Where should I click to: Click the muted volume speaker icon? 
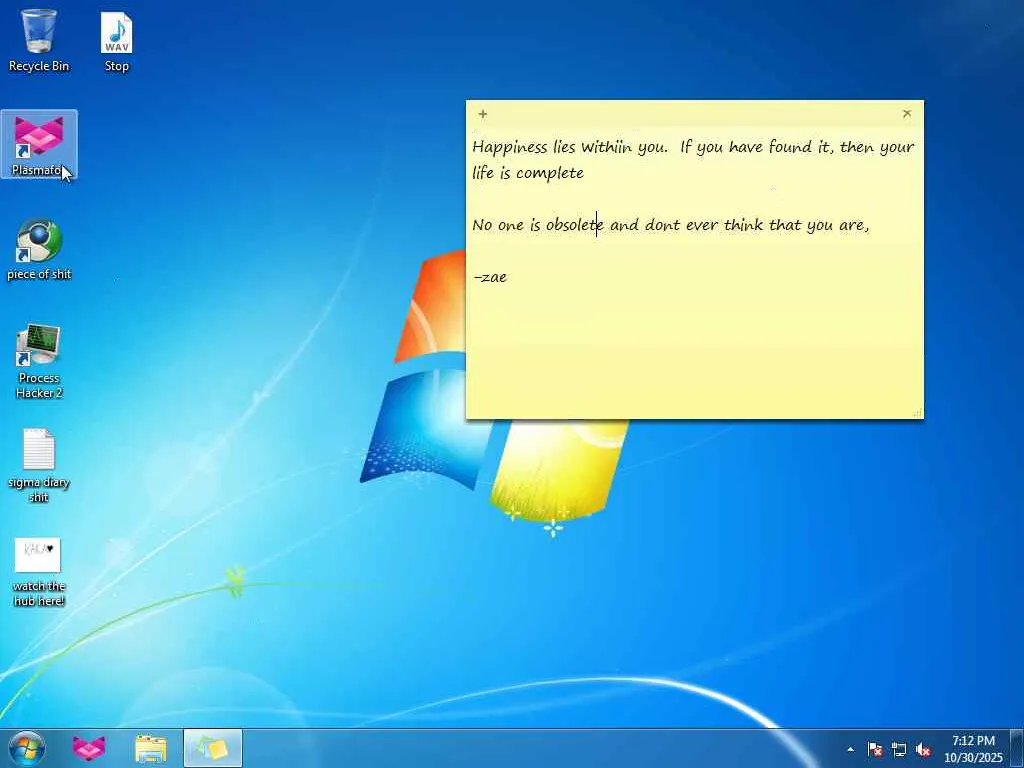[x=923, y=749]
